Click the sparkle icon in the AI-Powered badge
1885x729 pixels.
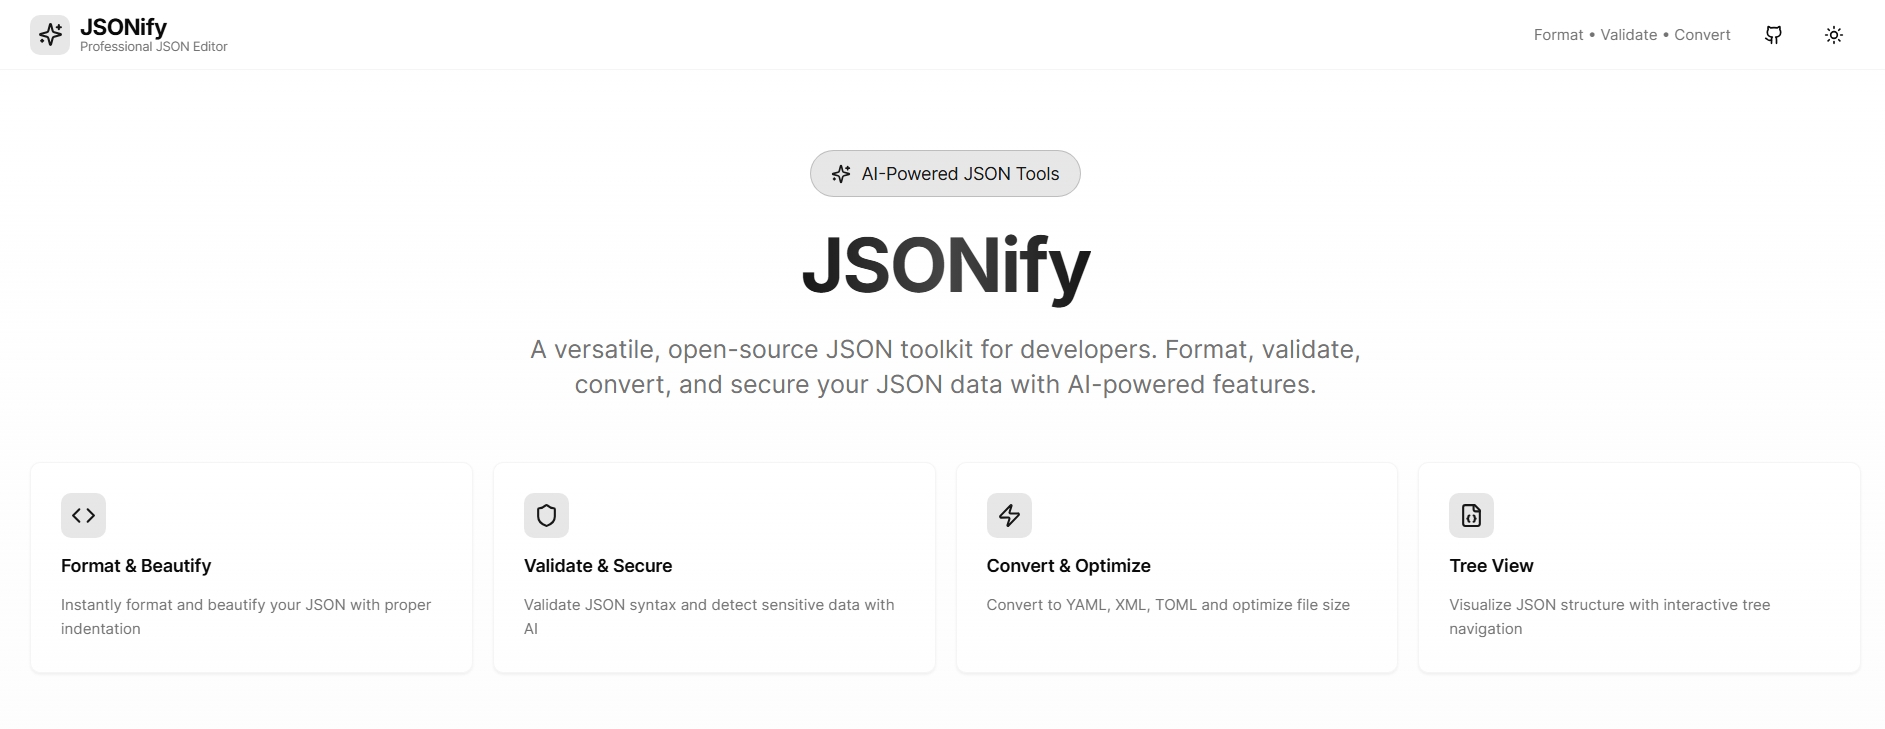[x=841, y=173]
